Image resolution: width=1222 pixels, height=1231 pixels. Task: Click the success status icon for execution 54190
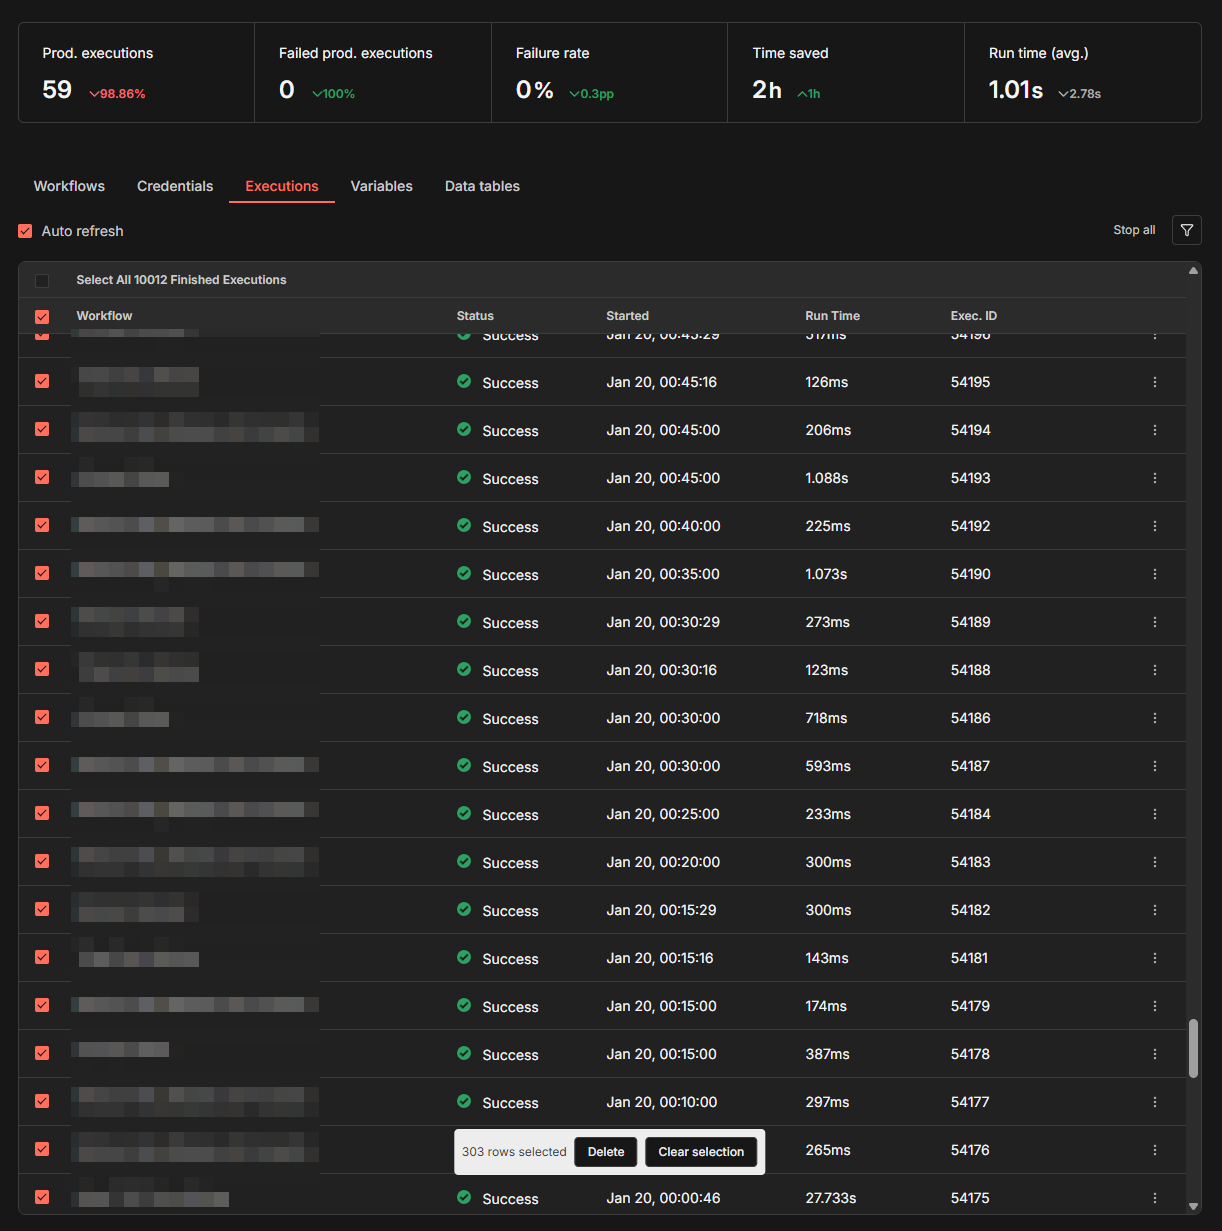[x=464, y=573]
